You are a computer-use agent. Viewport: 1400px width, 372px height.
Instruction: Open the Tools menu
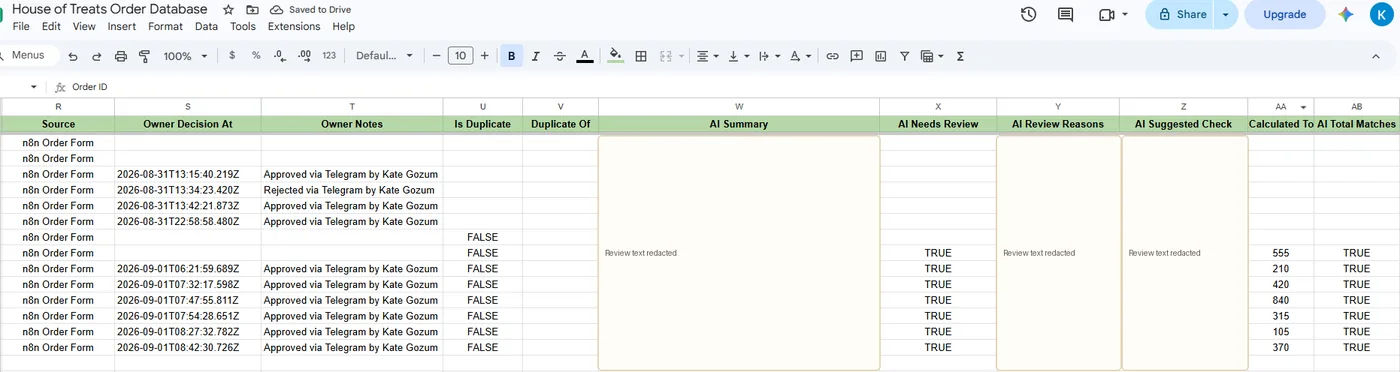(x=243, y=27)
